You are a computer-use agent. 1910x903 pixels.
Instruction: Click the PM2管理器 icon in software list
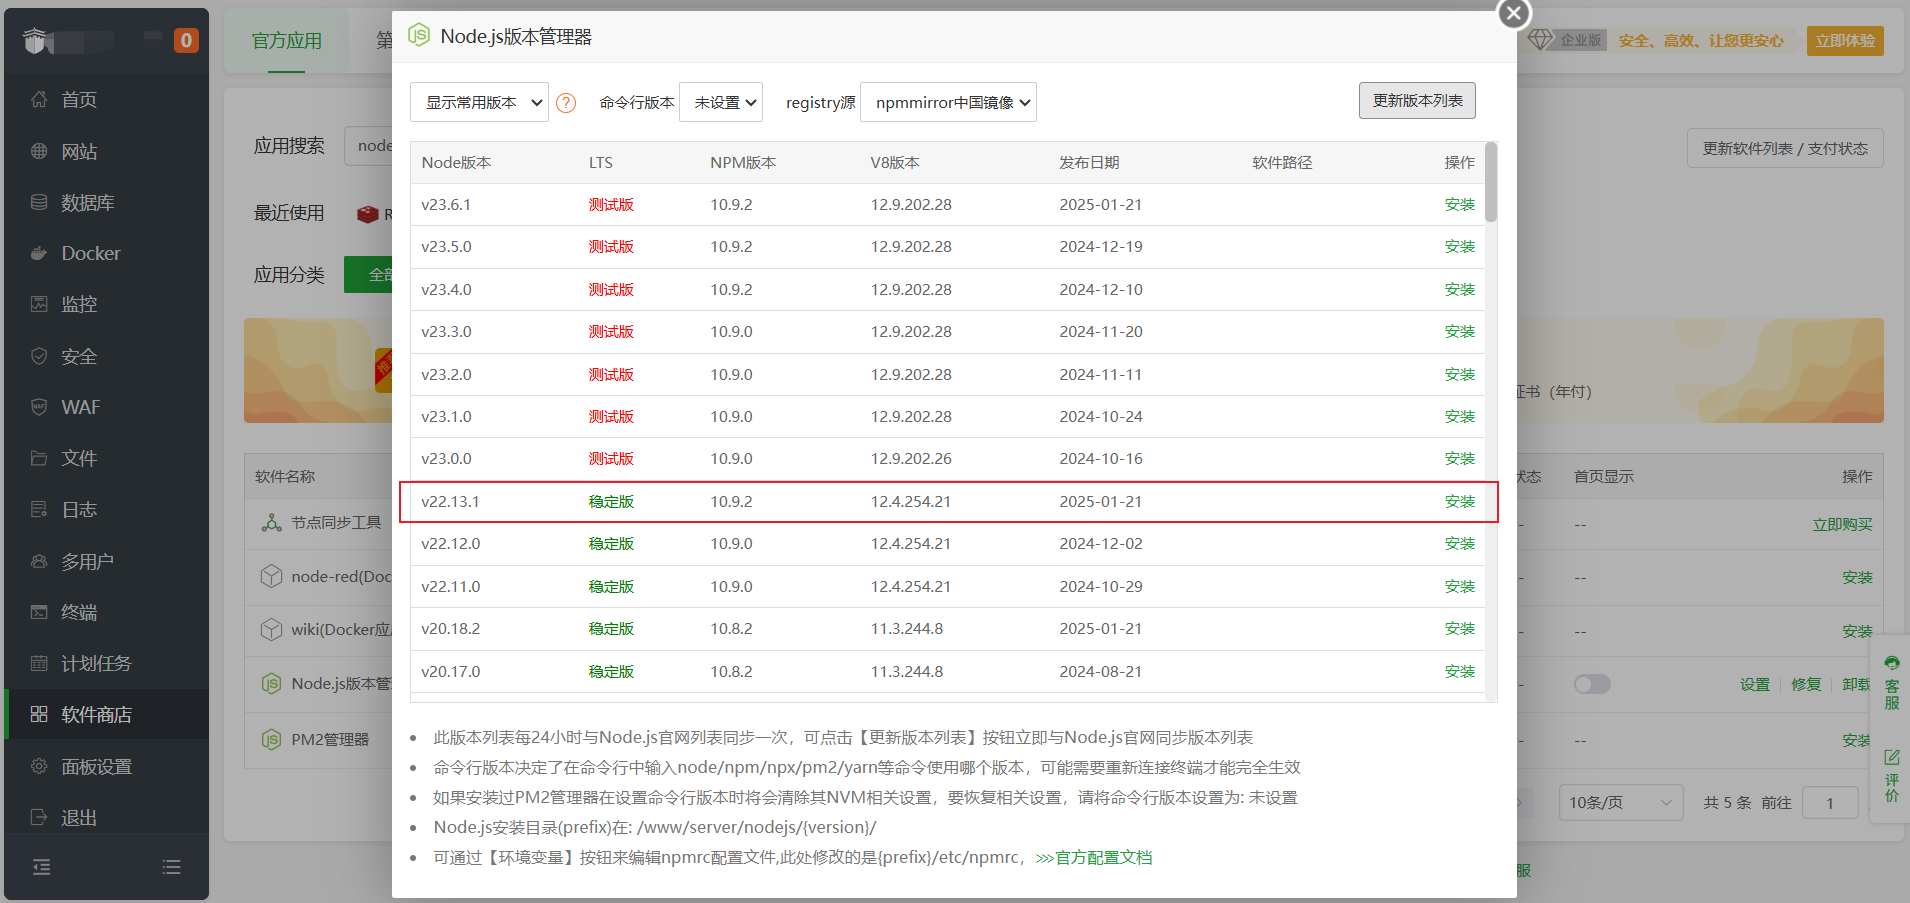click(271, 739)
